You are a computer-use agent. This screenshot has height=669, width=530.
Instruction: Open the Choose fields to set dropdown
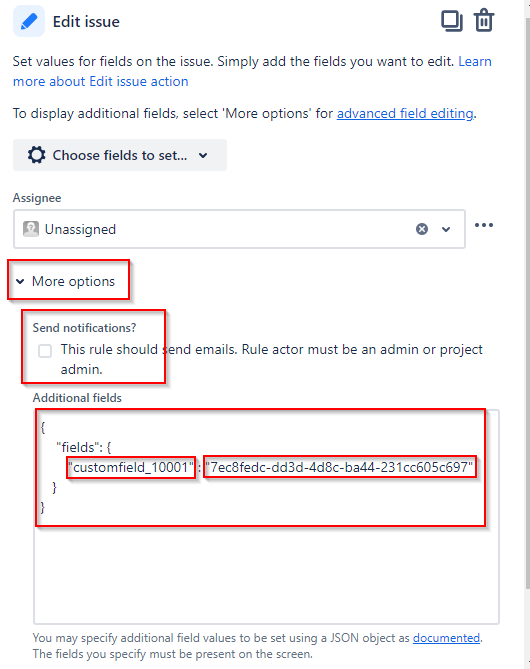(120, 155)
